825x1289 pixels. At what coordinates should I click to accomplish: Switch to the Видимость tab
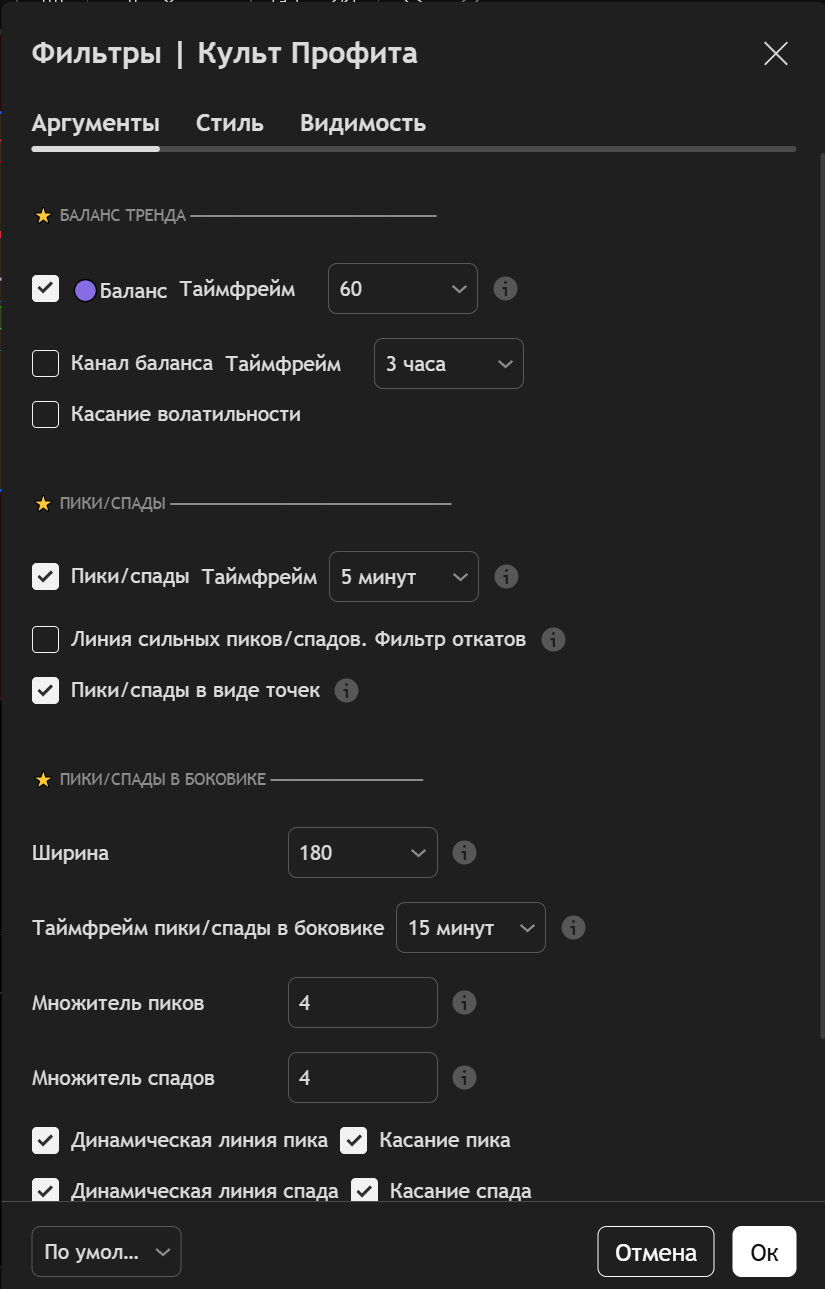pyautogui.click(x=363, y=124)
